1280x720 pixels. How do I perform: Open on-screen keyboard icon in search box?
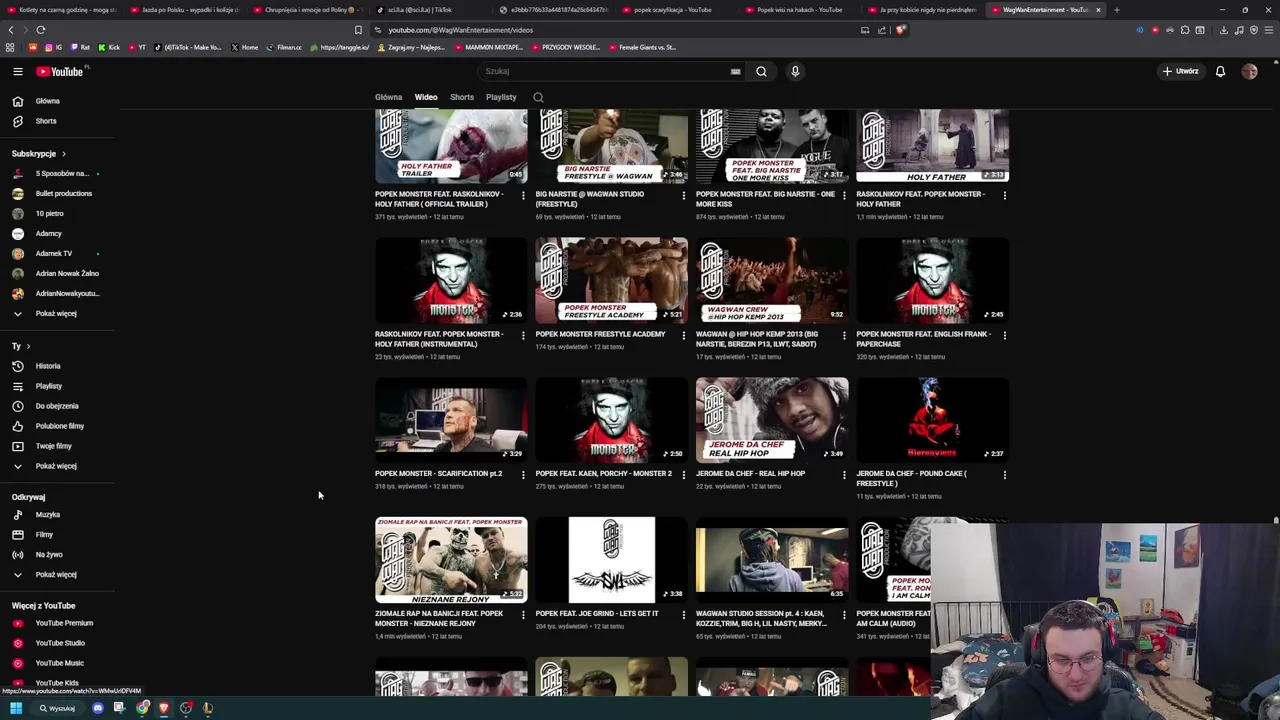click(x=735, y=71)
